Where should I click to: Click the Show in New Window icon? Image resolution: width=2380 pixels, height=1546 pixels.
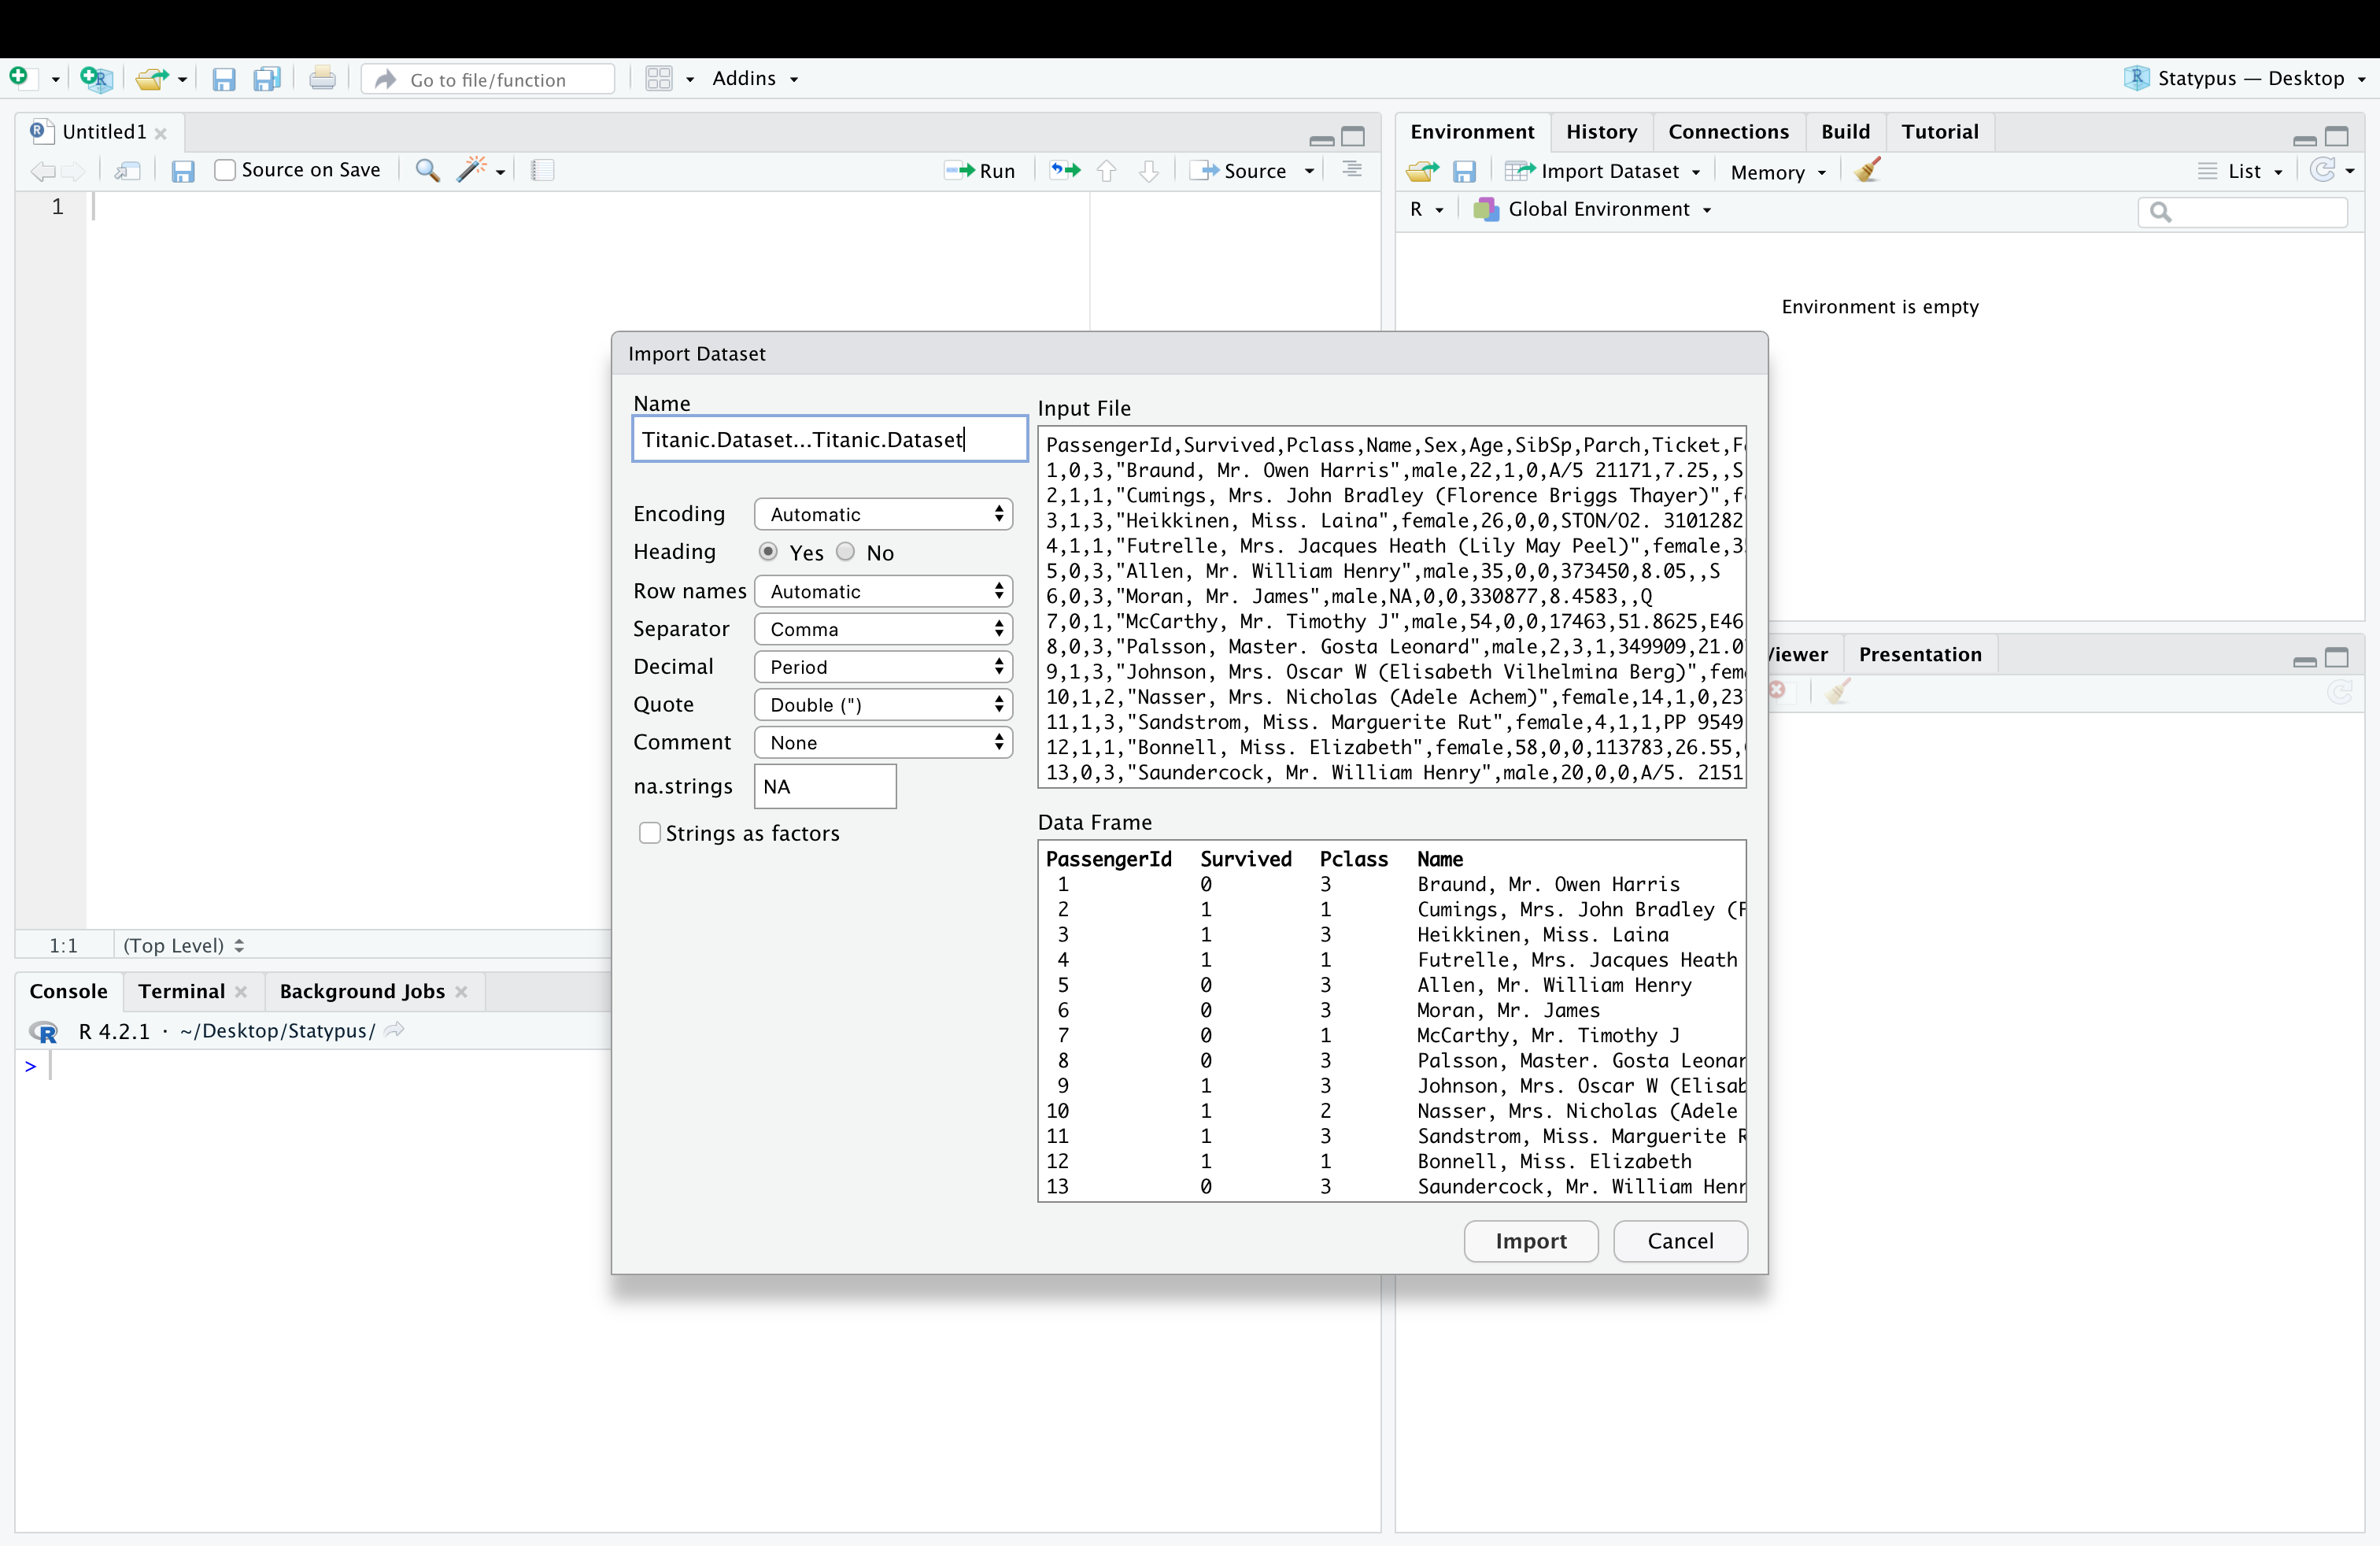127,171
